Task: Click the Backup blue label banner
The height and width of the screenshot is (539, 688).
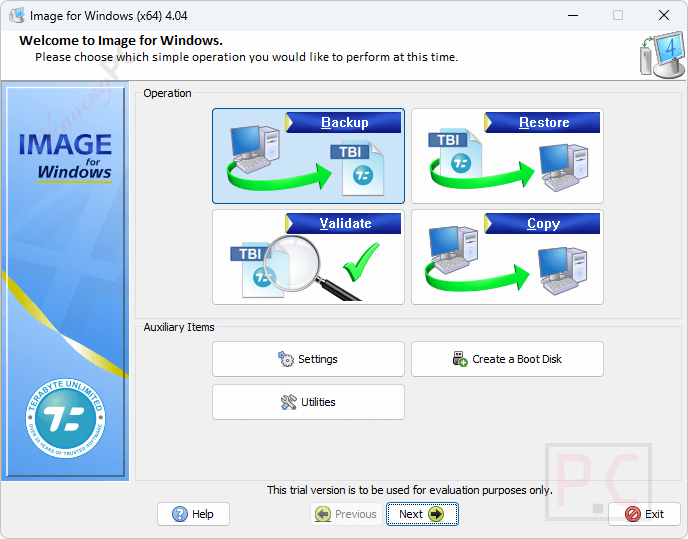Action: [x=343, y=122]
